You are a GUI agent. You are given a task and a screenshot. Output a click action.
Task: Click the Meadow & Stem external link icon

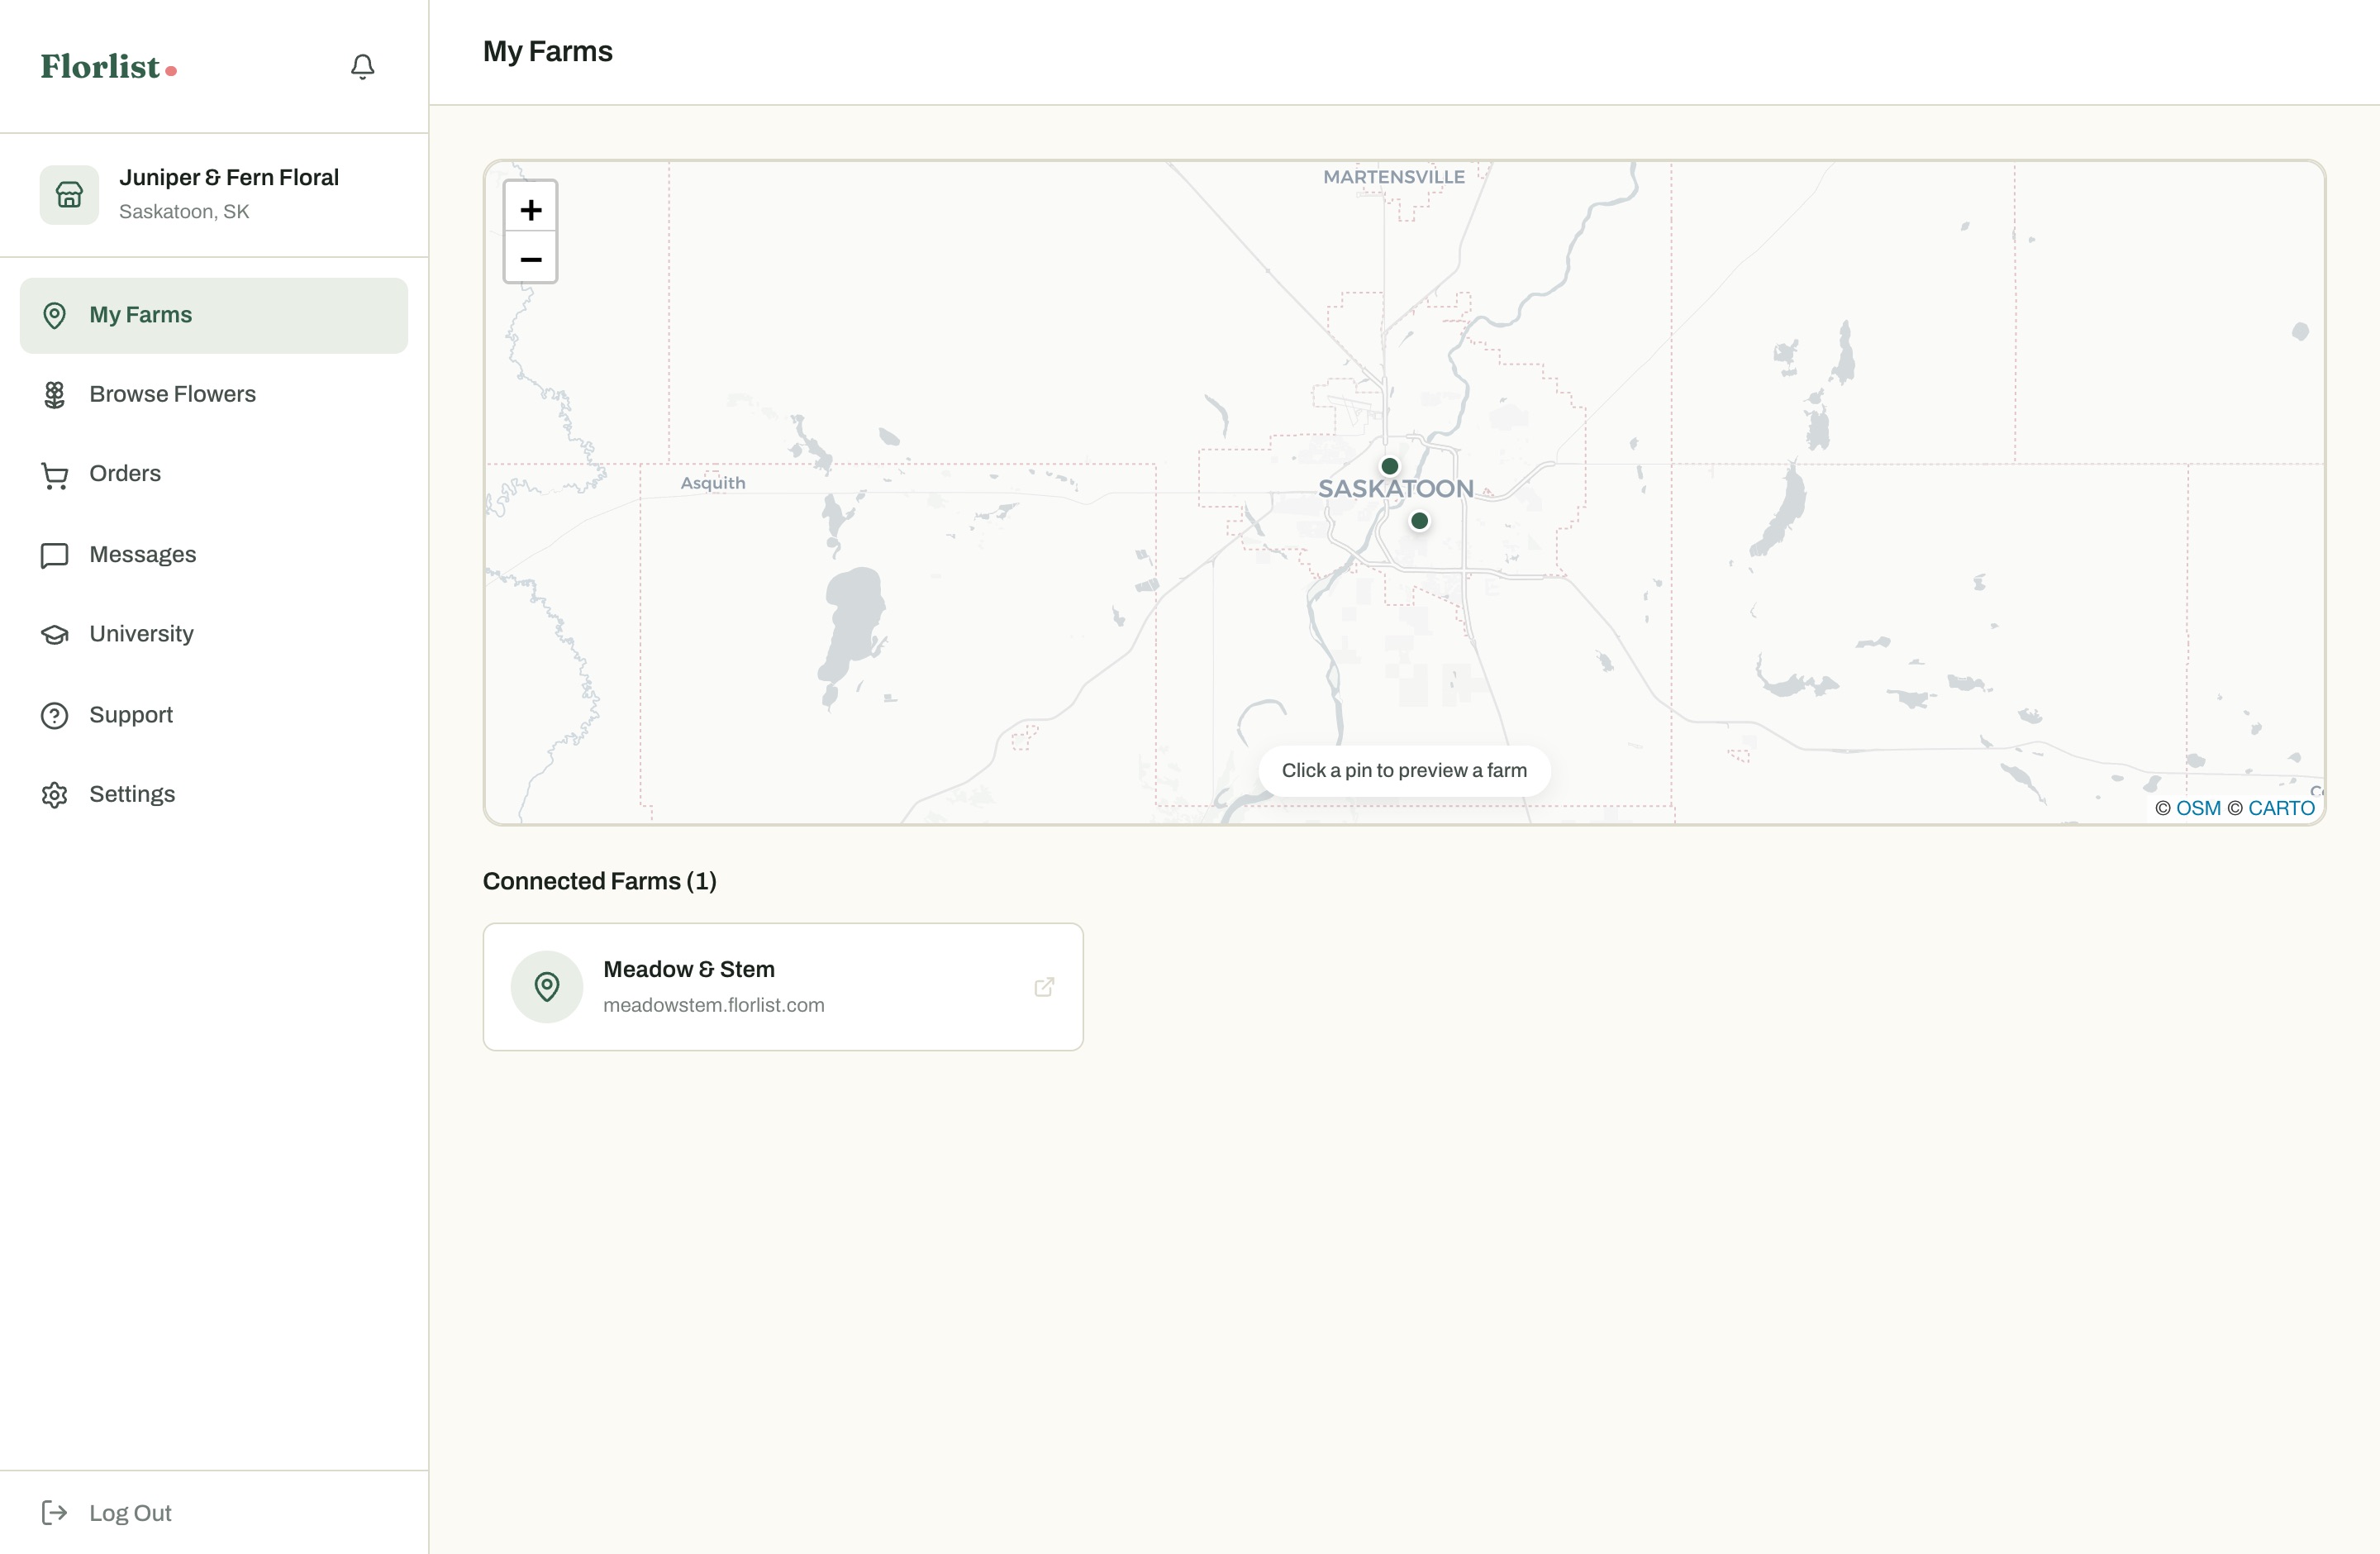click(1044, 987)
